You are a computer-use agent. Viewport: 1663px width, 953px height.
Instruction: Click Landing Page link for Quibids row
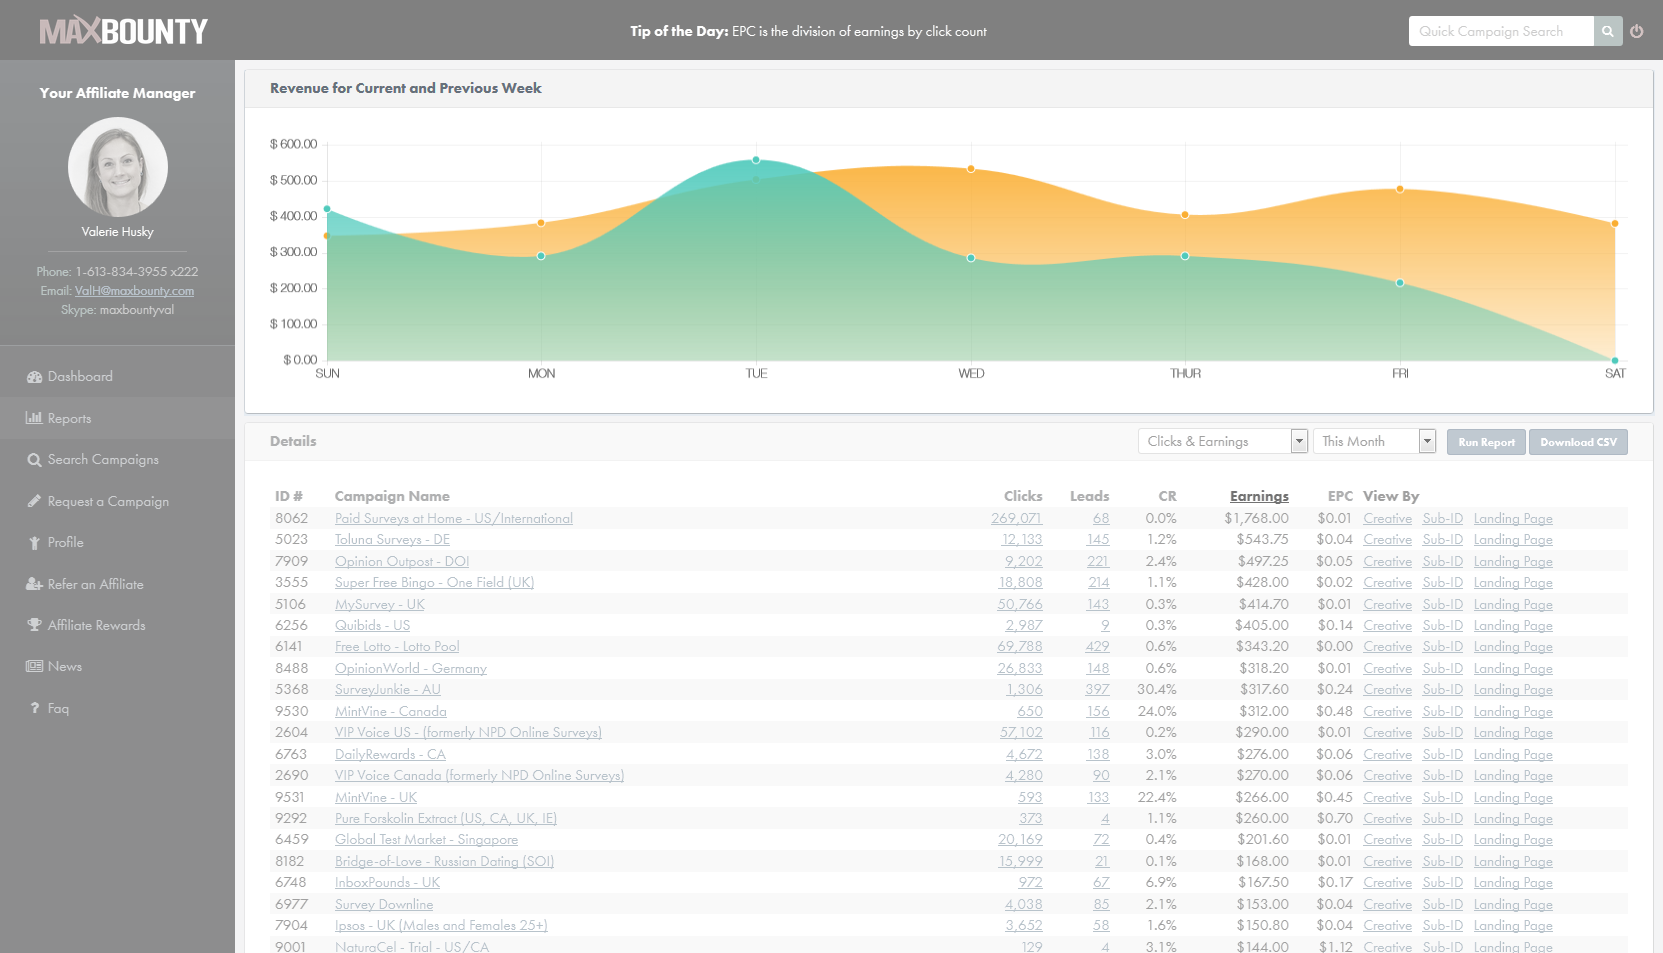(1513, 625)
